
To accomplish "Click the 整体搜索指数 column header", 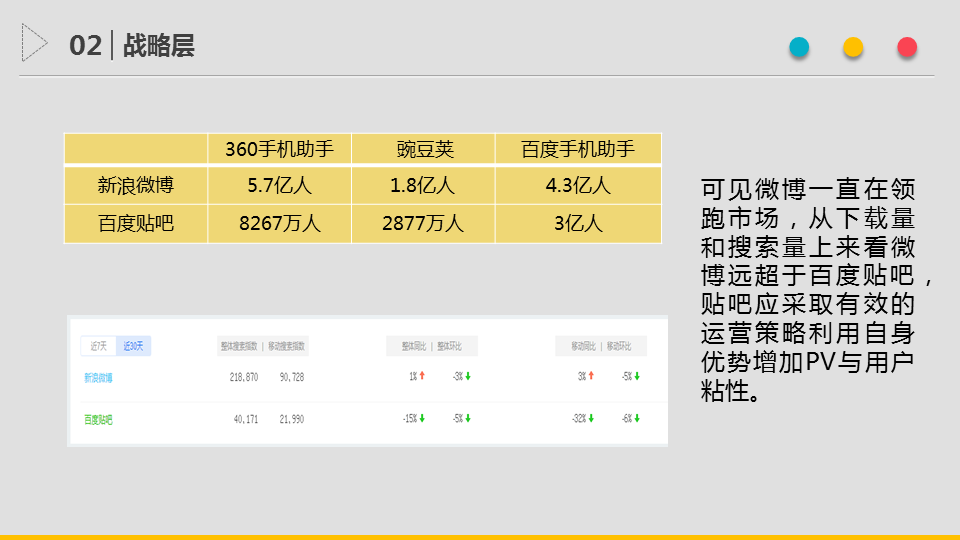I will coord(239,347).
